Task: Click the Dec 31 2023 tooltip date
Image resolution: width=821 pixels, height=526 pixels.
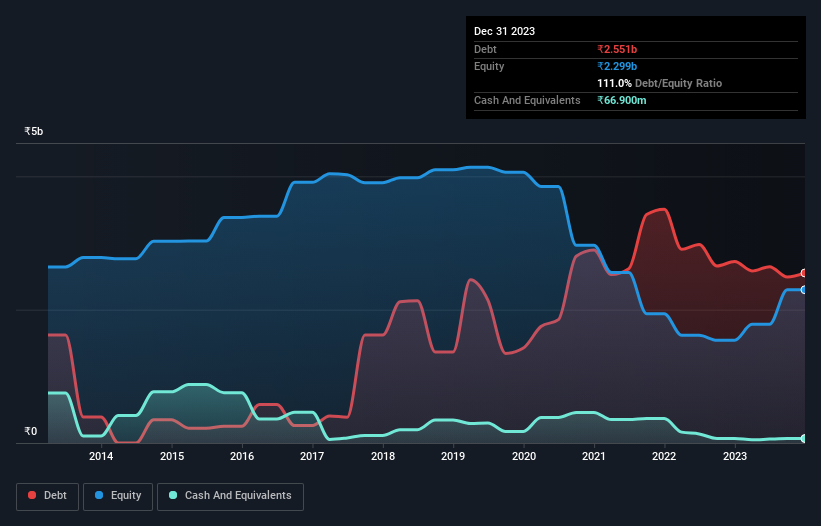Action: (x=504, y=31)
